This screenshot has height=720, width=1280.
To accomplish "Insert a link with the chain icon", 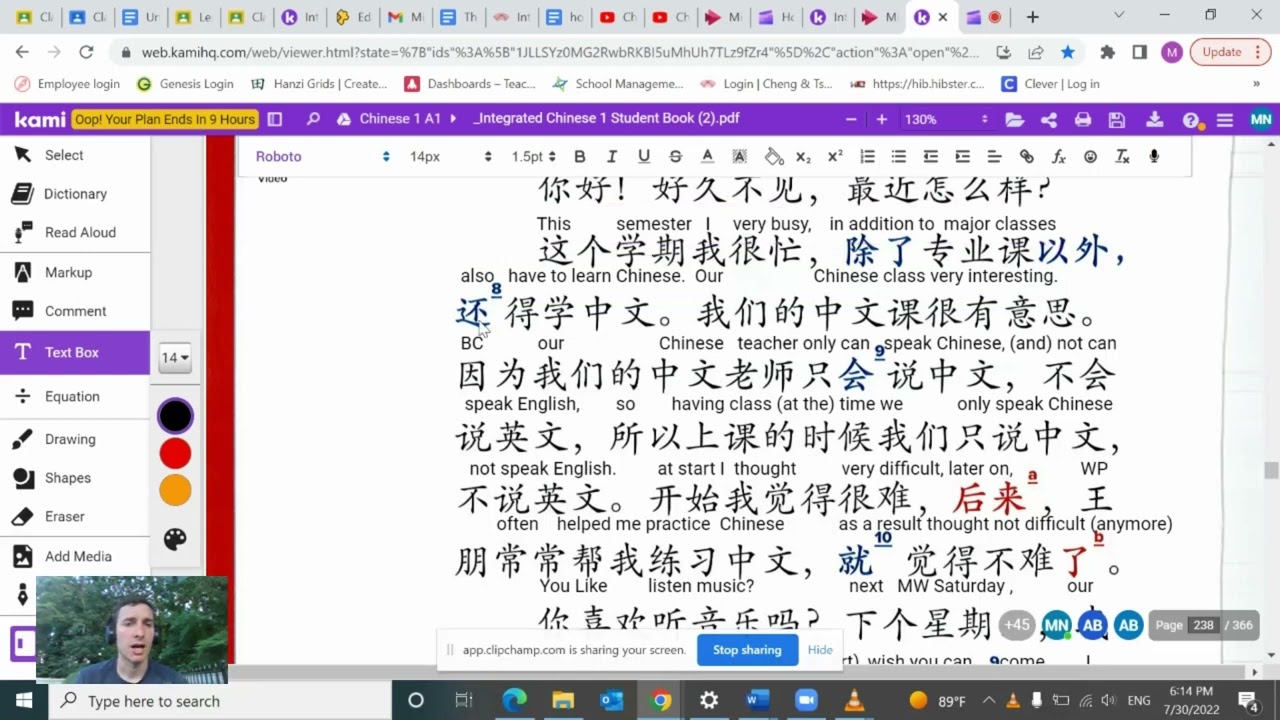I will point(1026,157).
